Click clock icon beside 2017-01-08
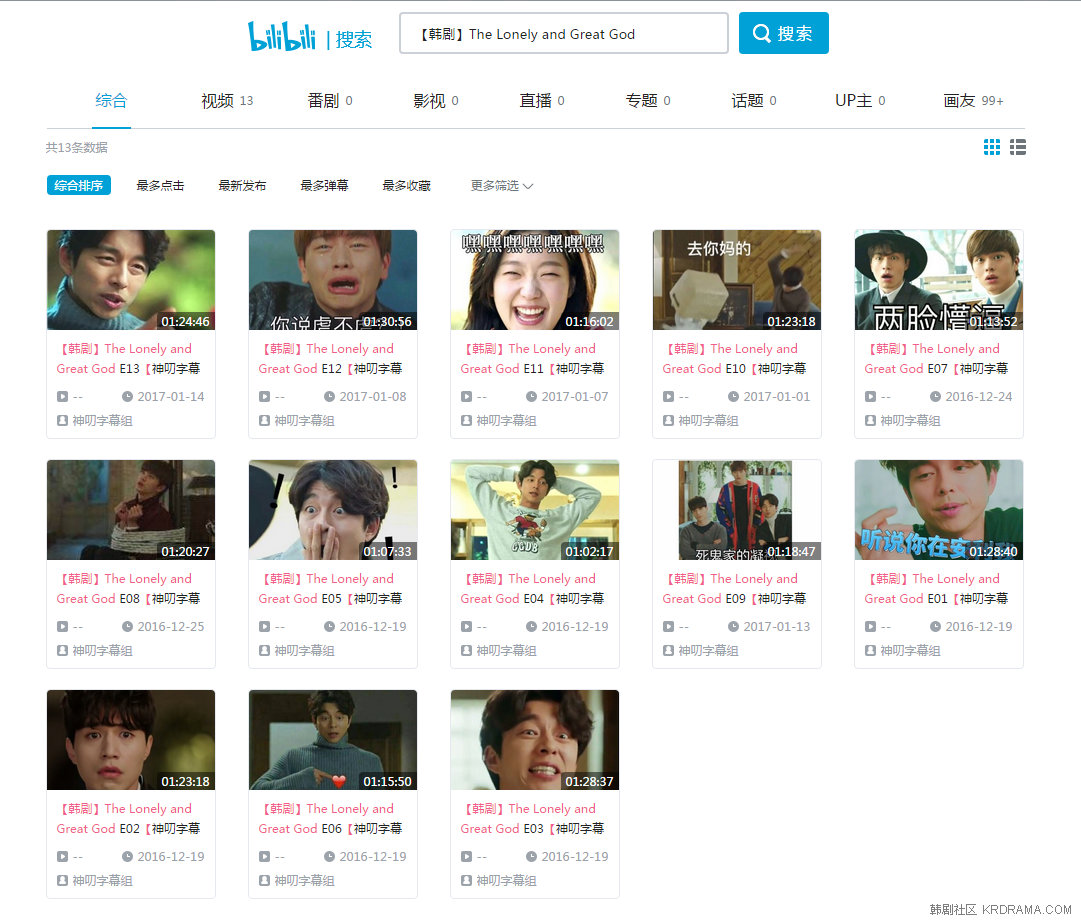Viewport: 1081px width, 920px height. [x=330, y=397]
